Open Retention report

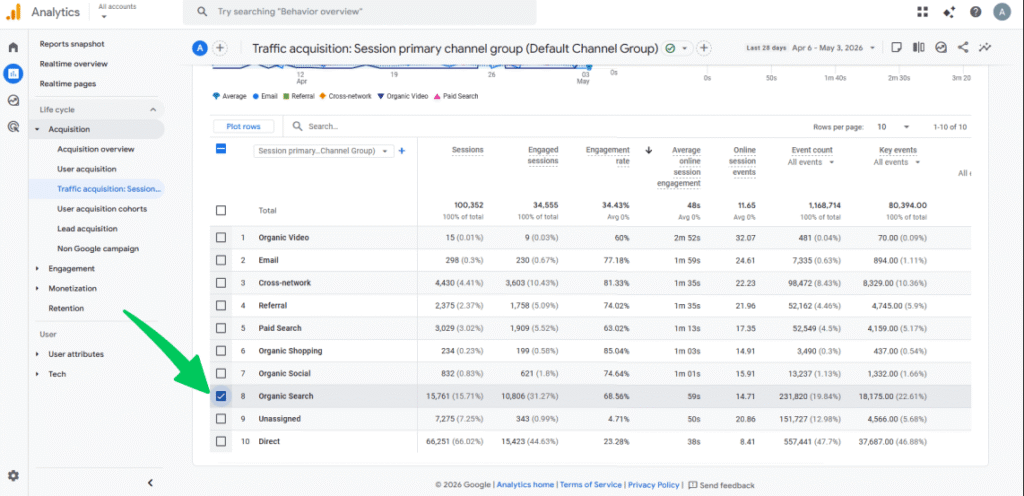[x=66, y=308]
